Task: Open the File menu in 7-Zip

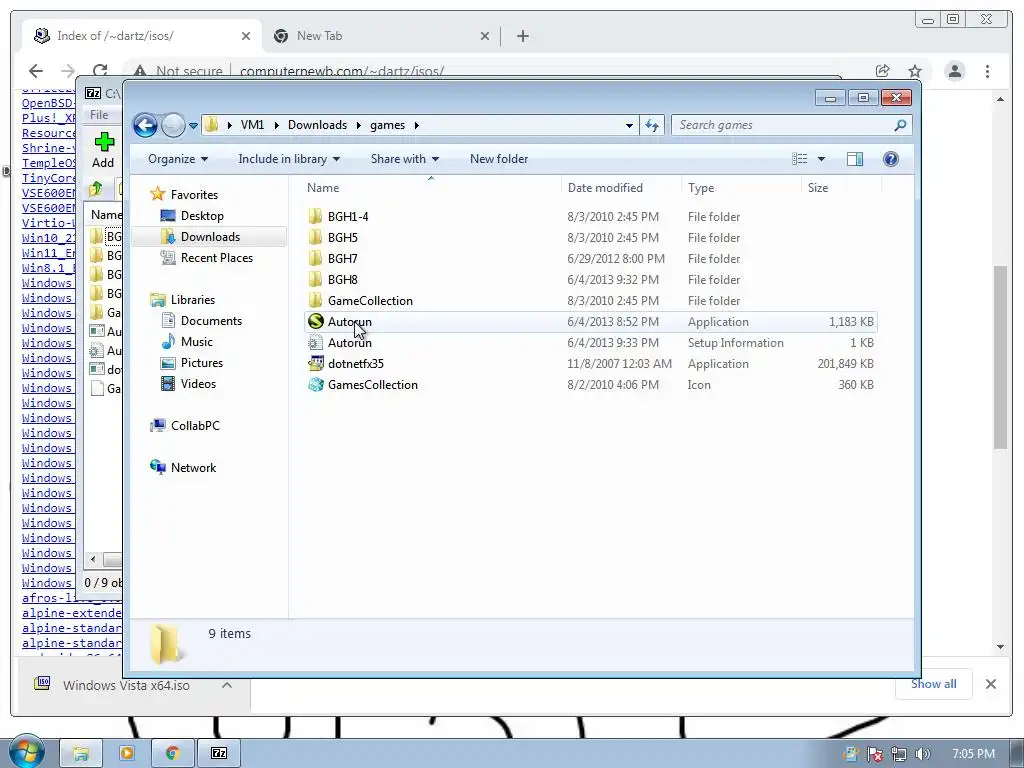Action: pyautogui.click(x=99, y=115)
